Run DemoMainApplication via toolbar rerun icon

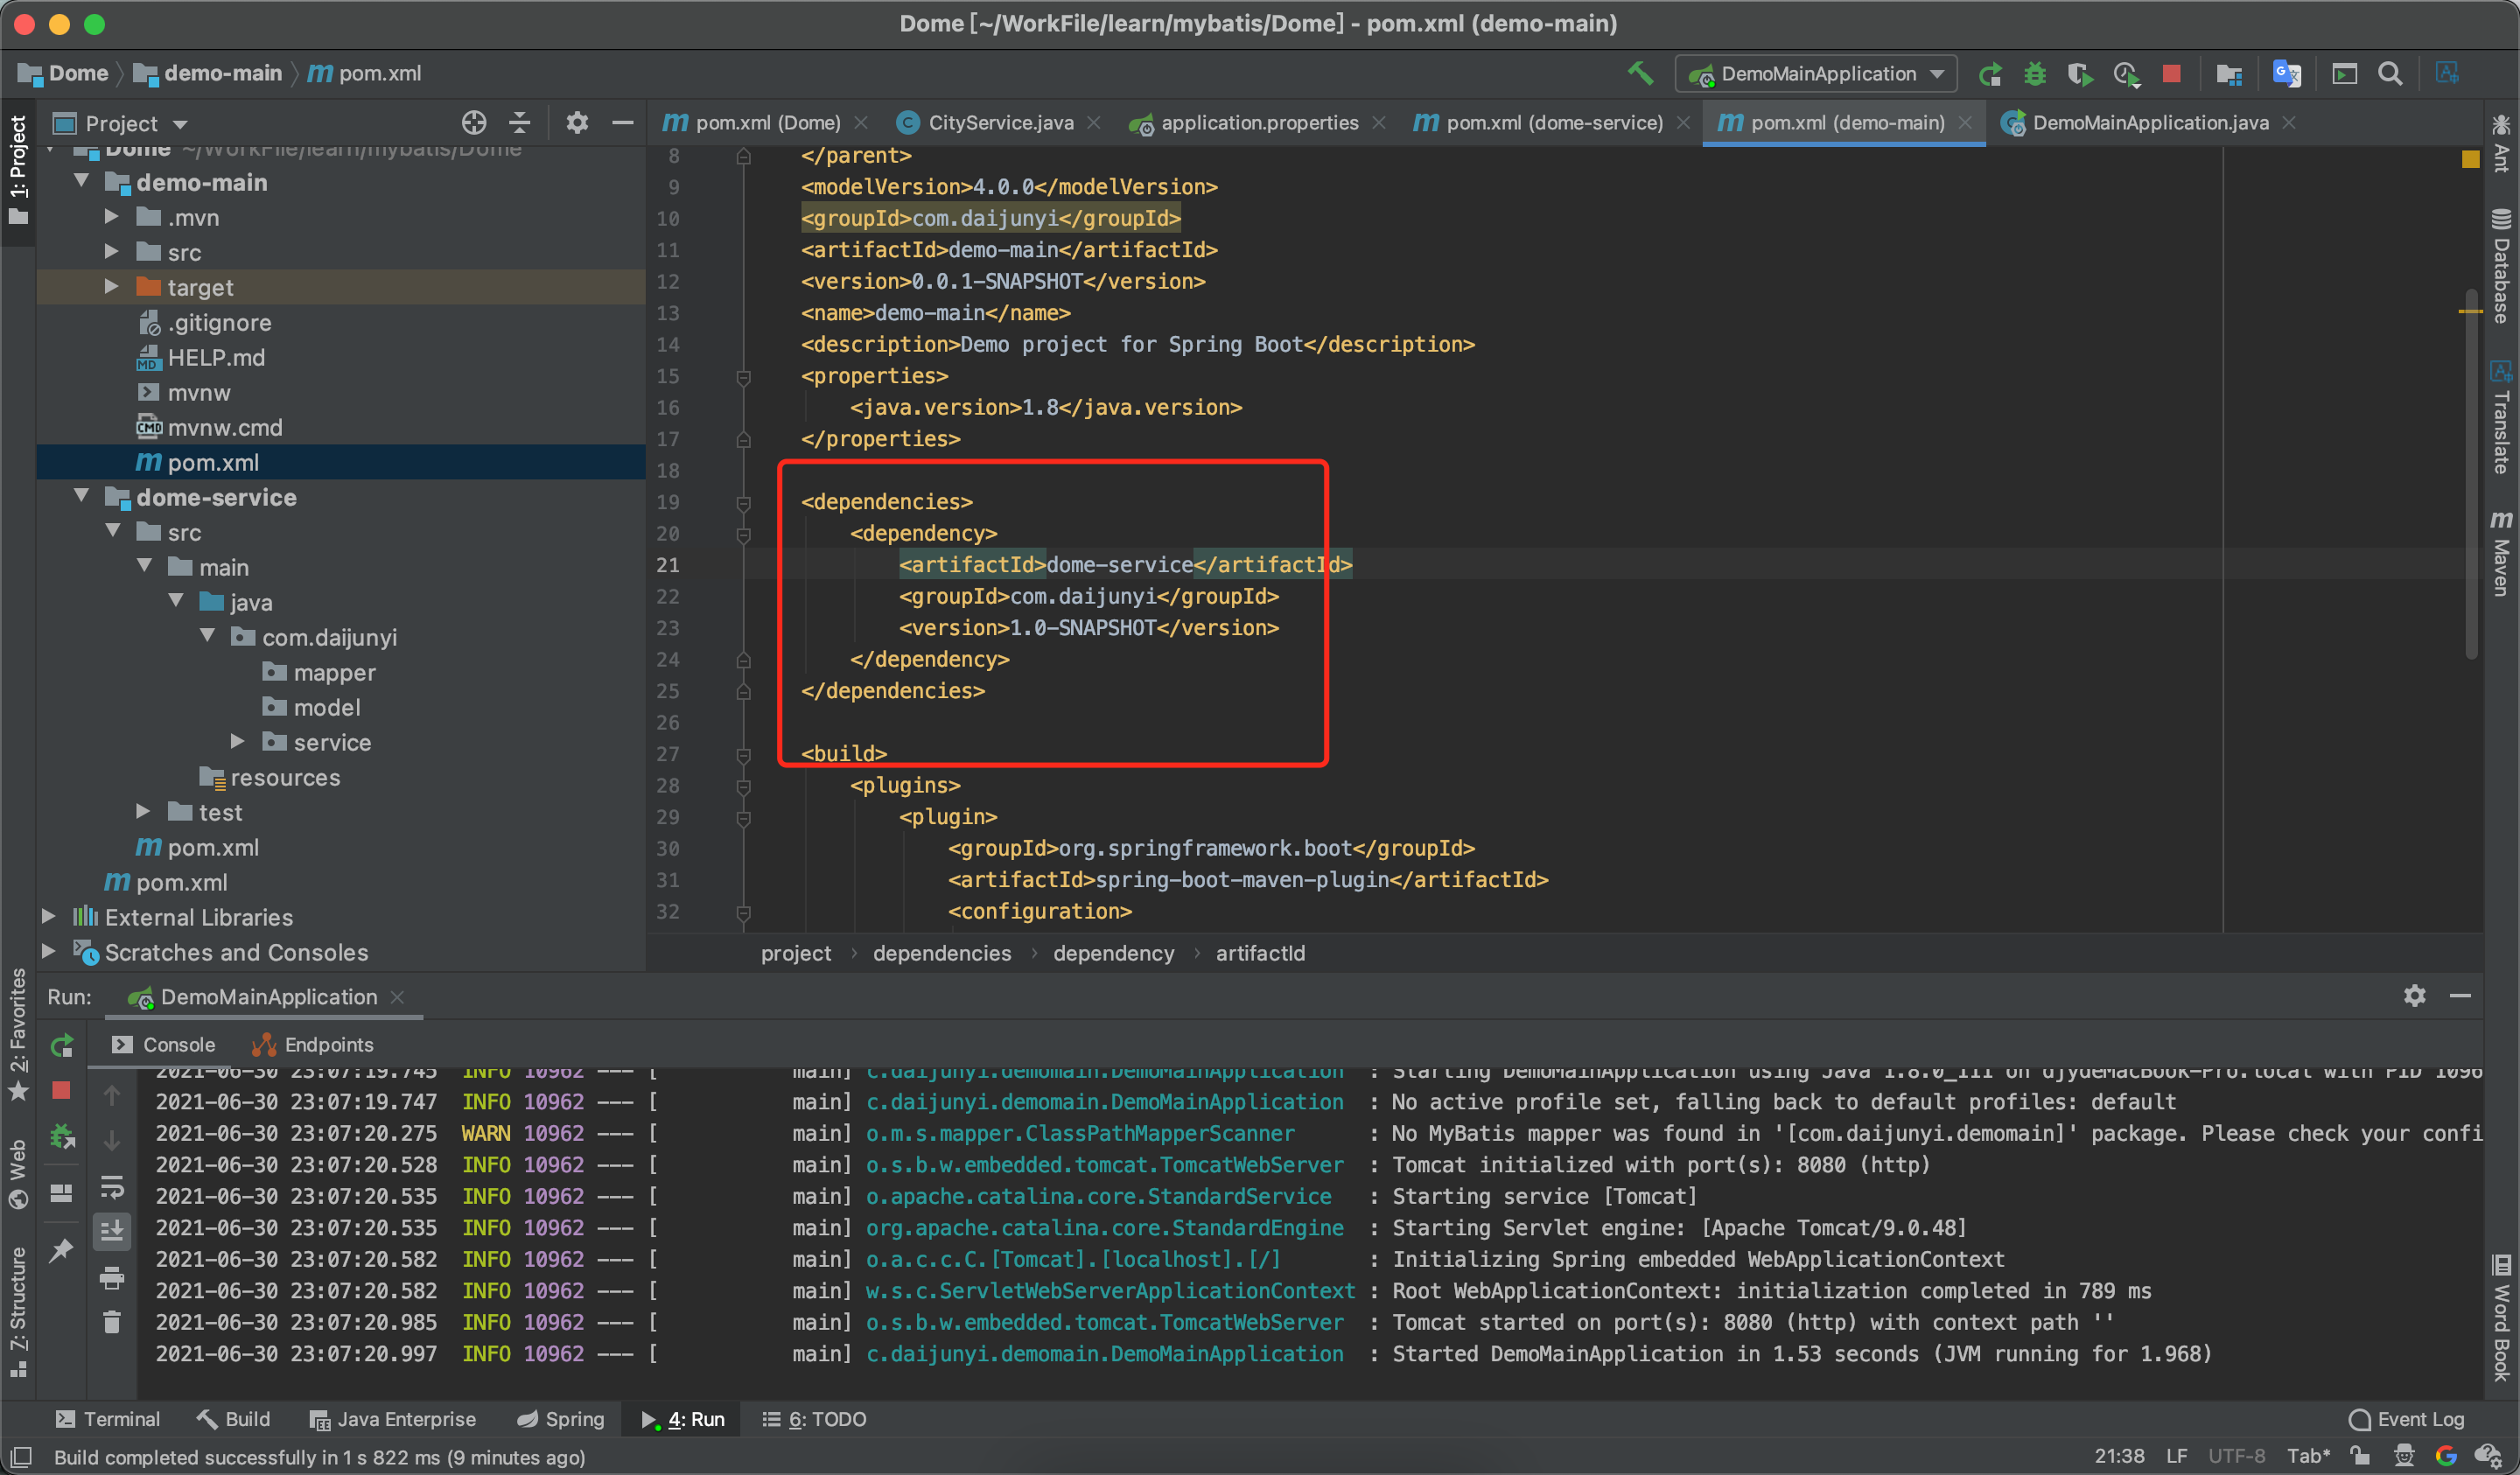pyautogui.click(x=1990, y=74)
